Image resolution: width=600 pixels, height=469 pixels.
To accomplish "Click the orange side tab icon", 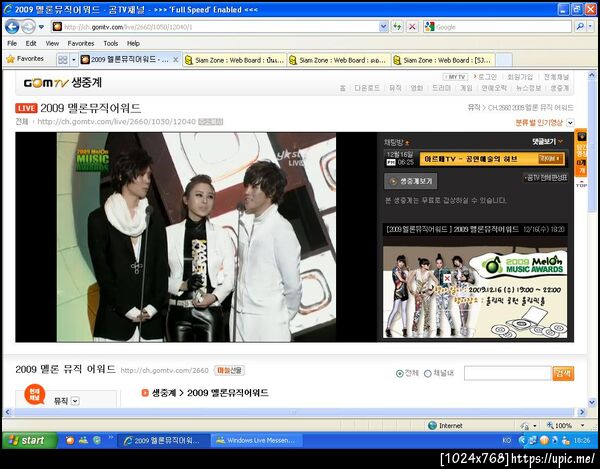I will pos(581,137).
